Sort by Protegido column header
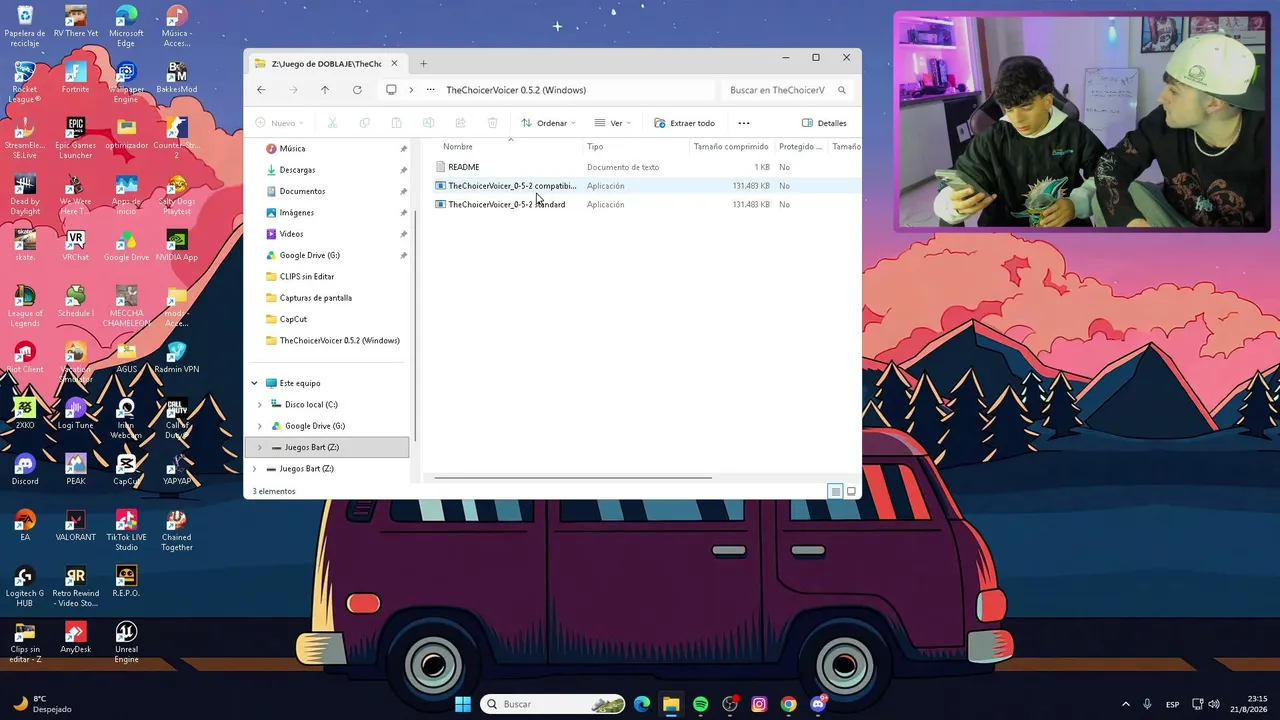 pos(800,147)
